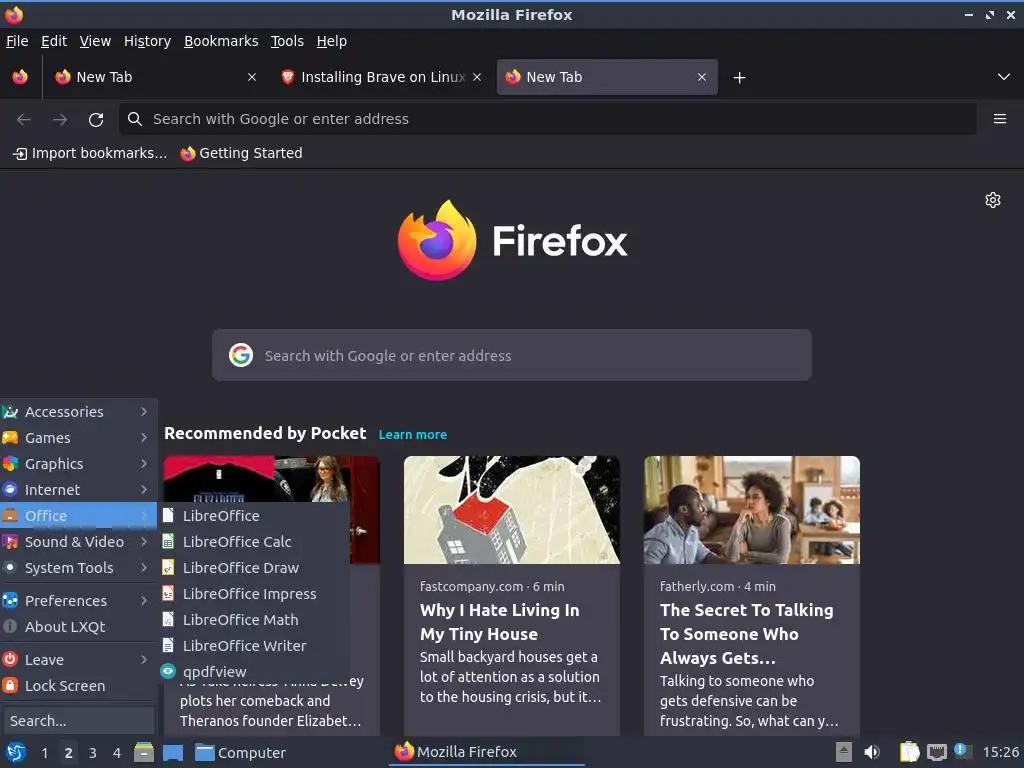Expand the Games submenu
The height and width of the screenshot is (768, 1024).
[78, 438]
